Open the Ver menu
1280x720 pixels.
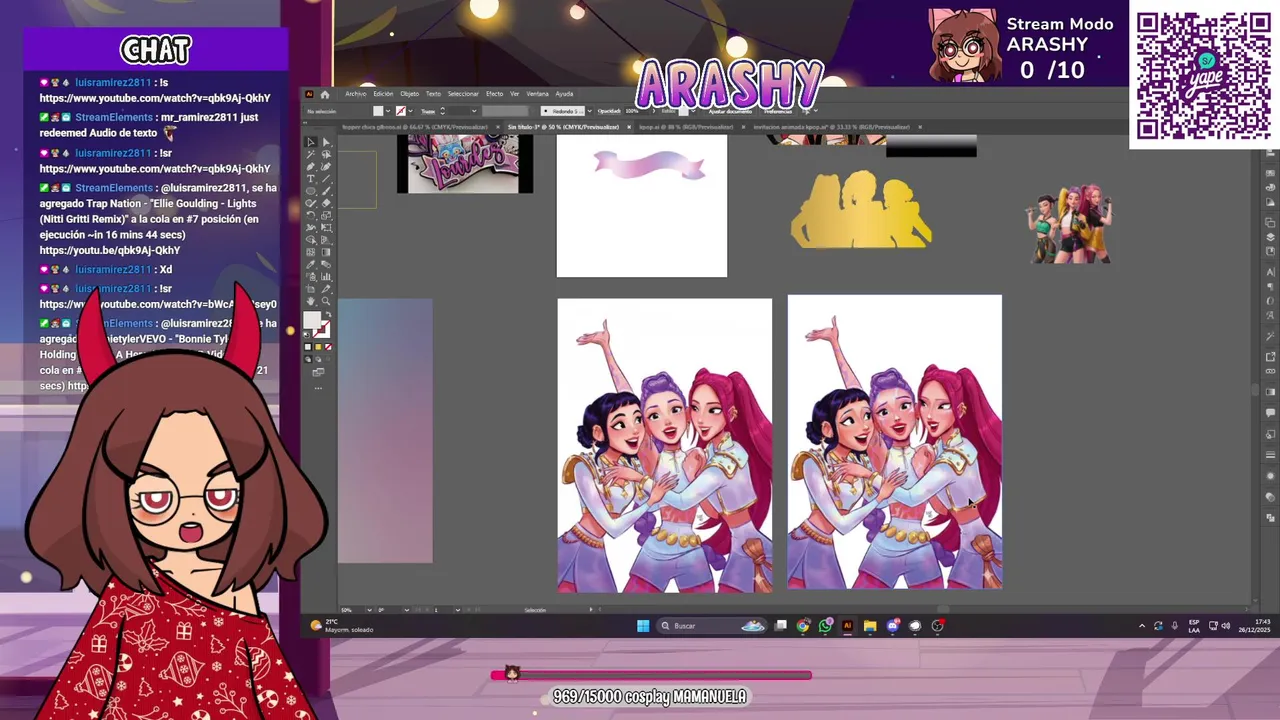[x=514, y=94]
